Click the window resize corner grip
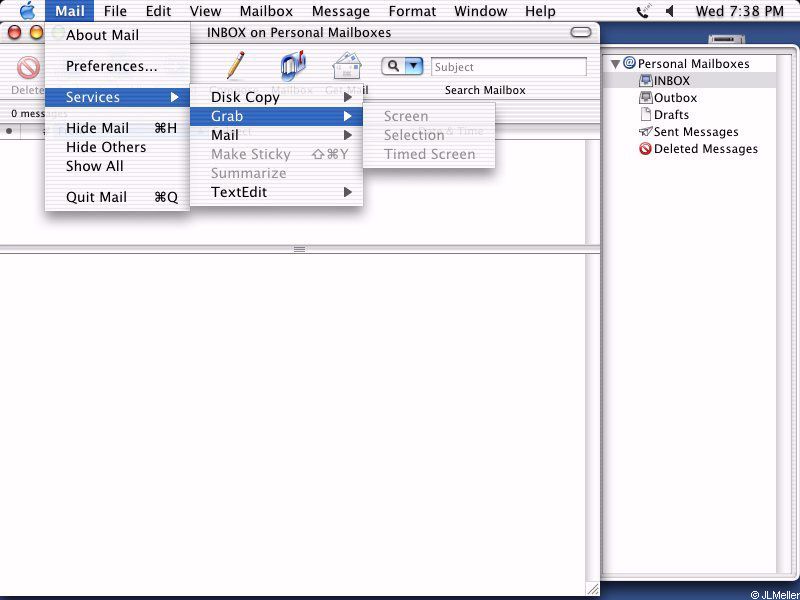 coord(593,589)
